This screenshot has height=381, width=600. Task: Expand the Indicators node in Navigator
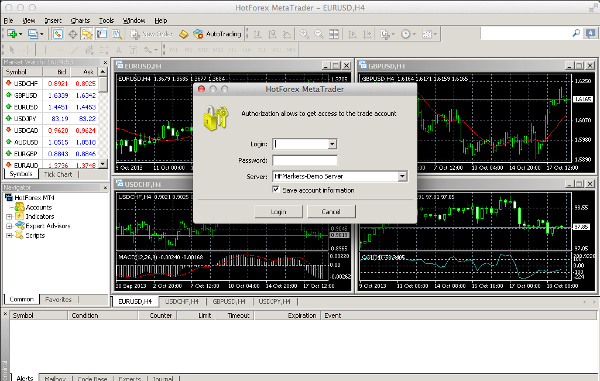[x=9, y=217]
